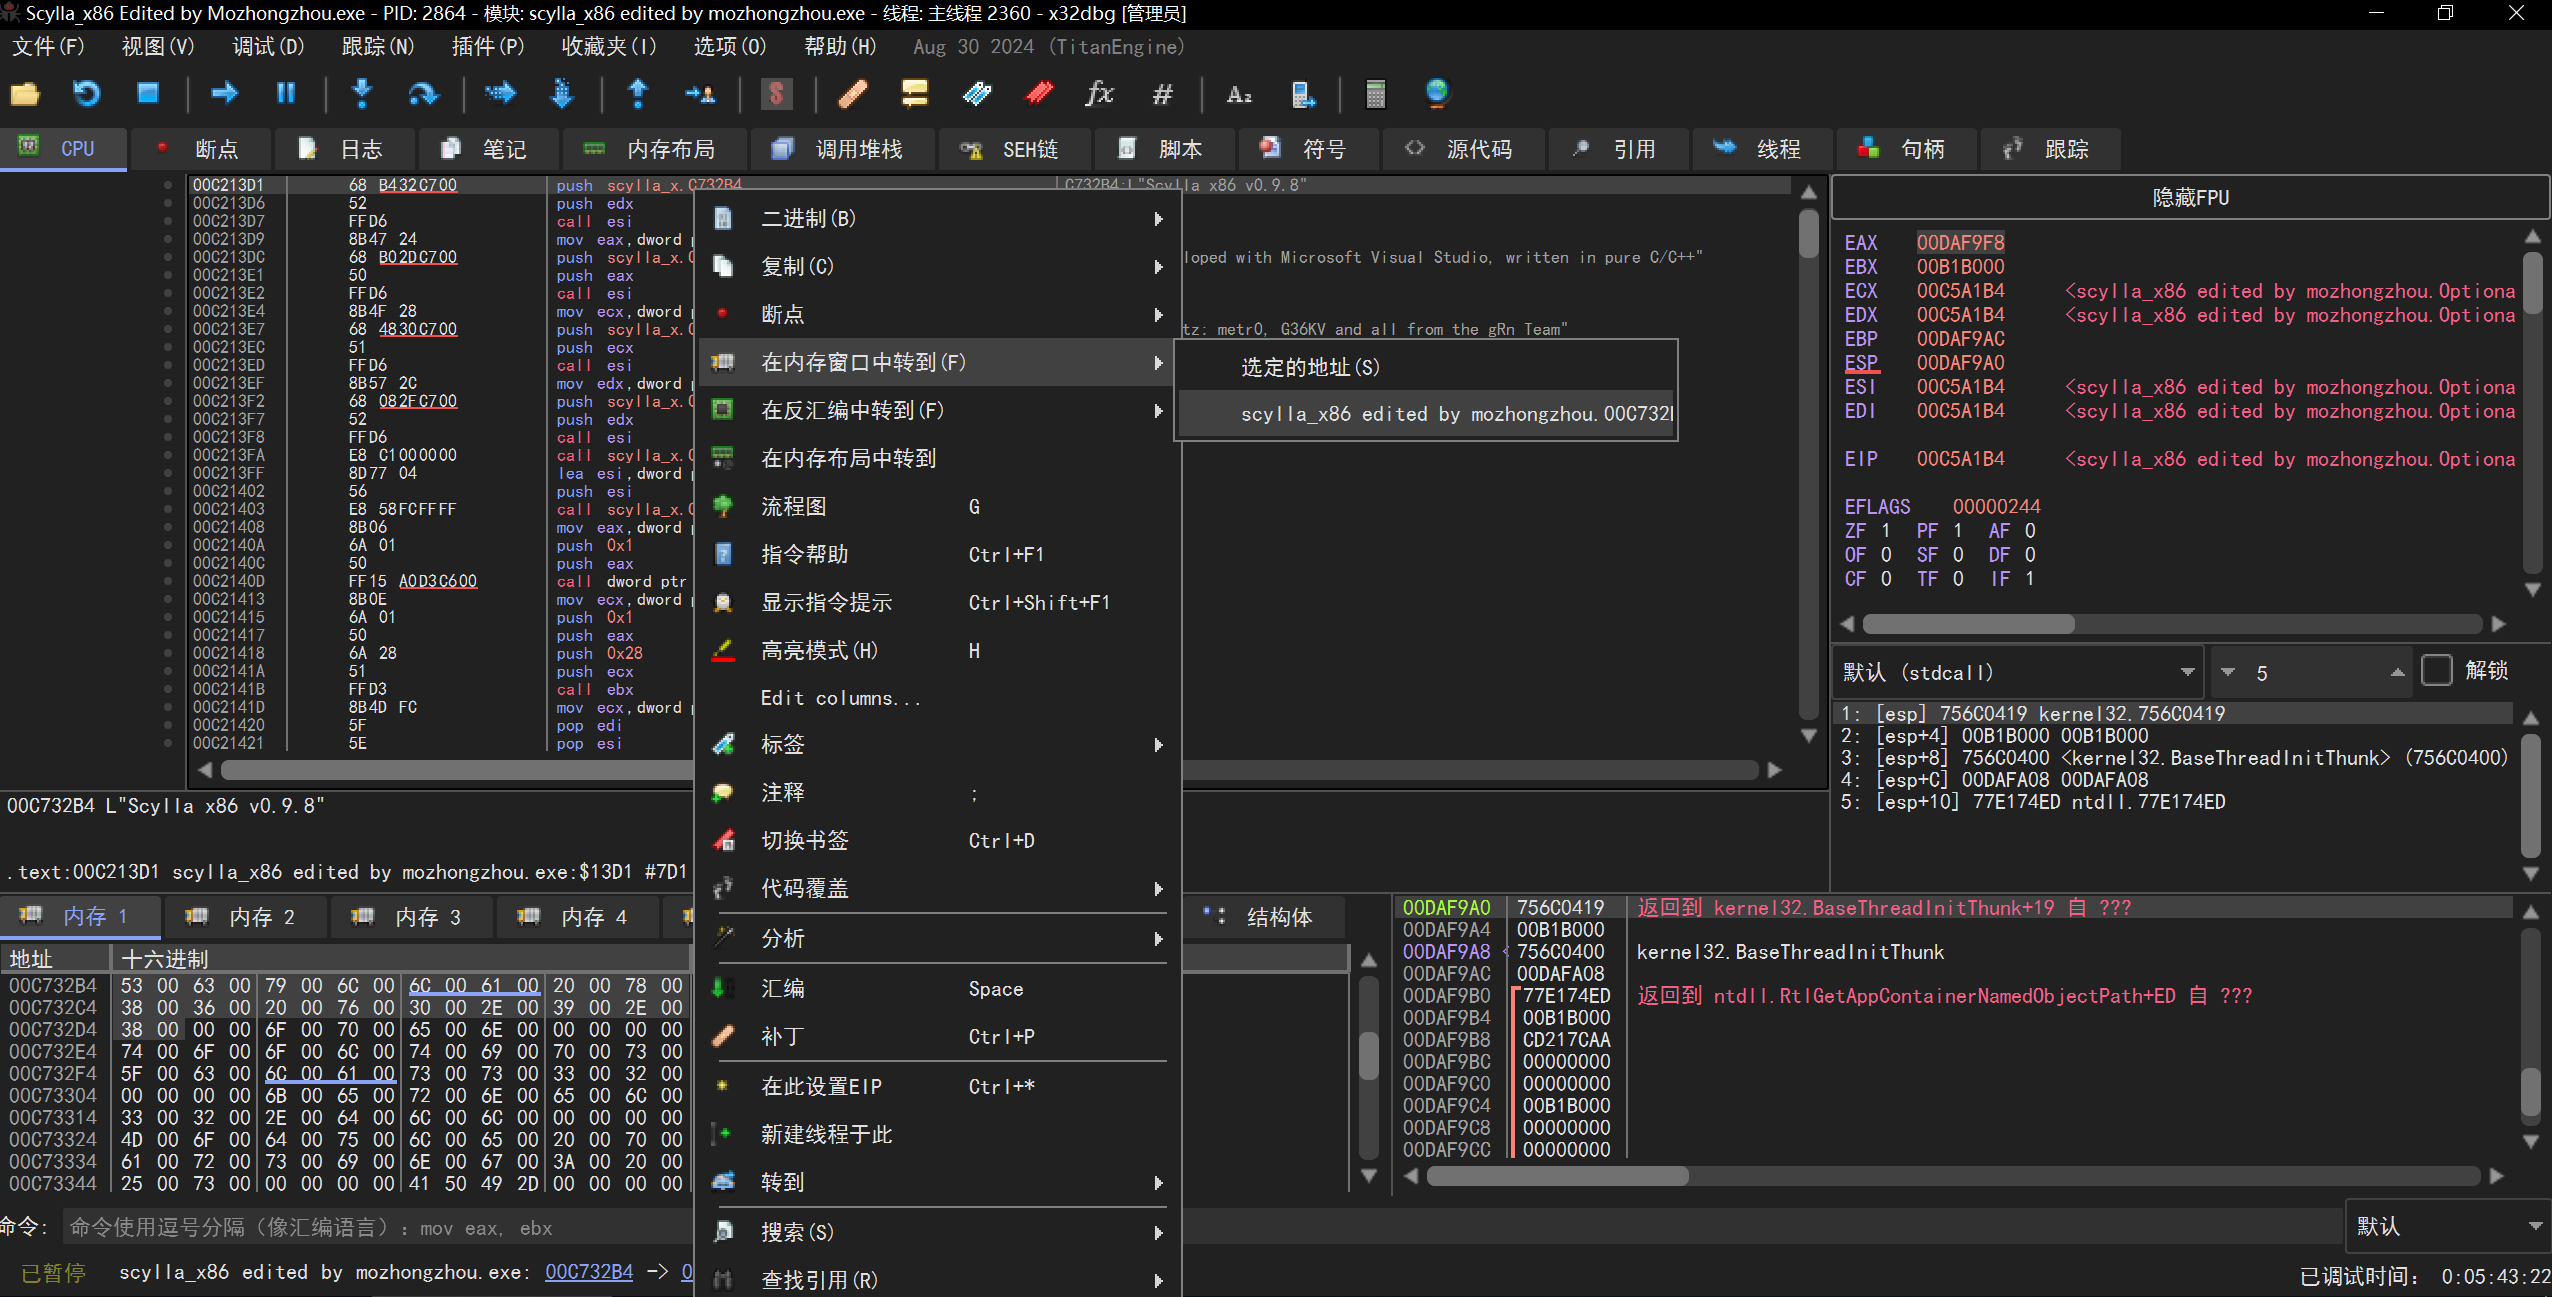The image size is (2552, 1297).
Task: Expand 在反汇编中转到(F) submenu
Action: click(938, 411)
